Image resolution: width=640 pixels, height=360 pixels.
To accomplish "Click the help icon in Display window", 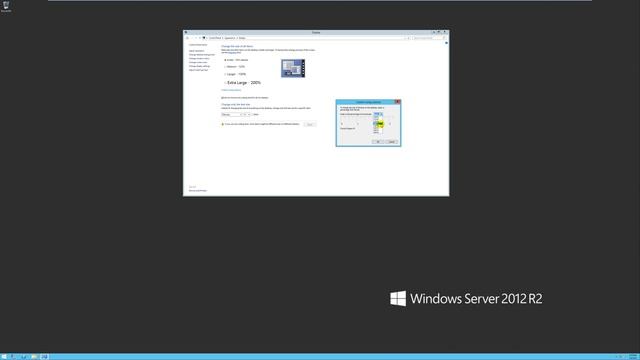I will pos(446,43).
